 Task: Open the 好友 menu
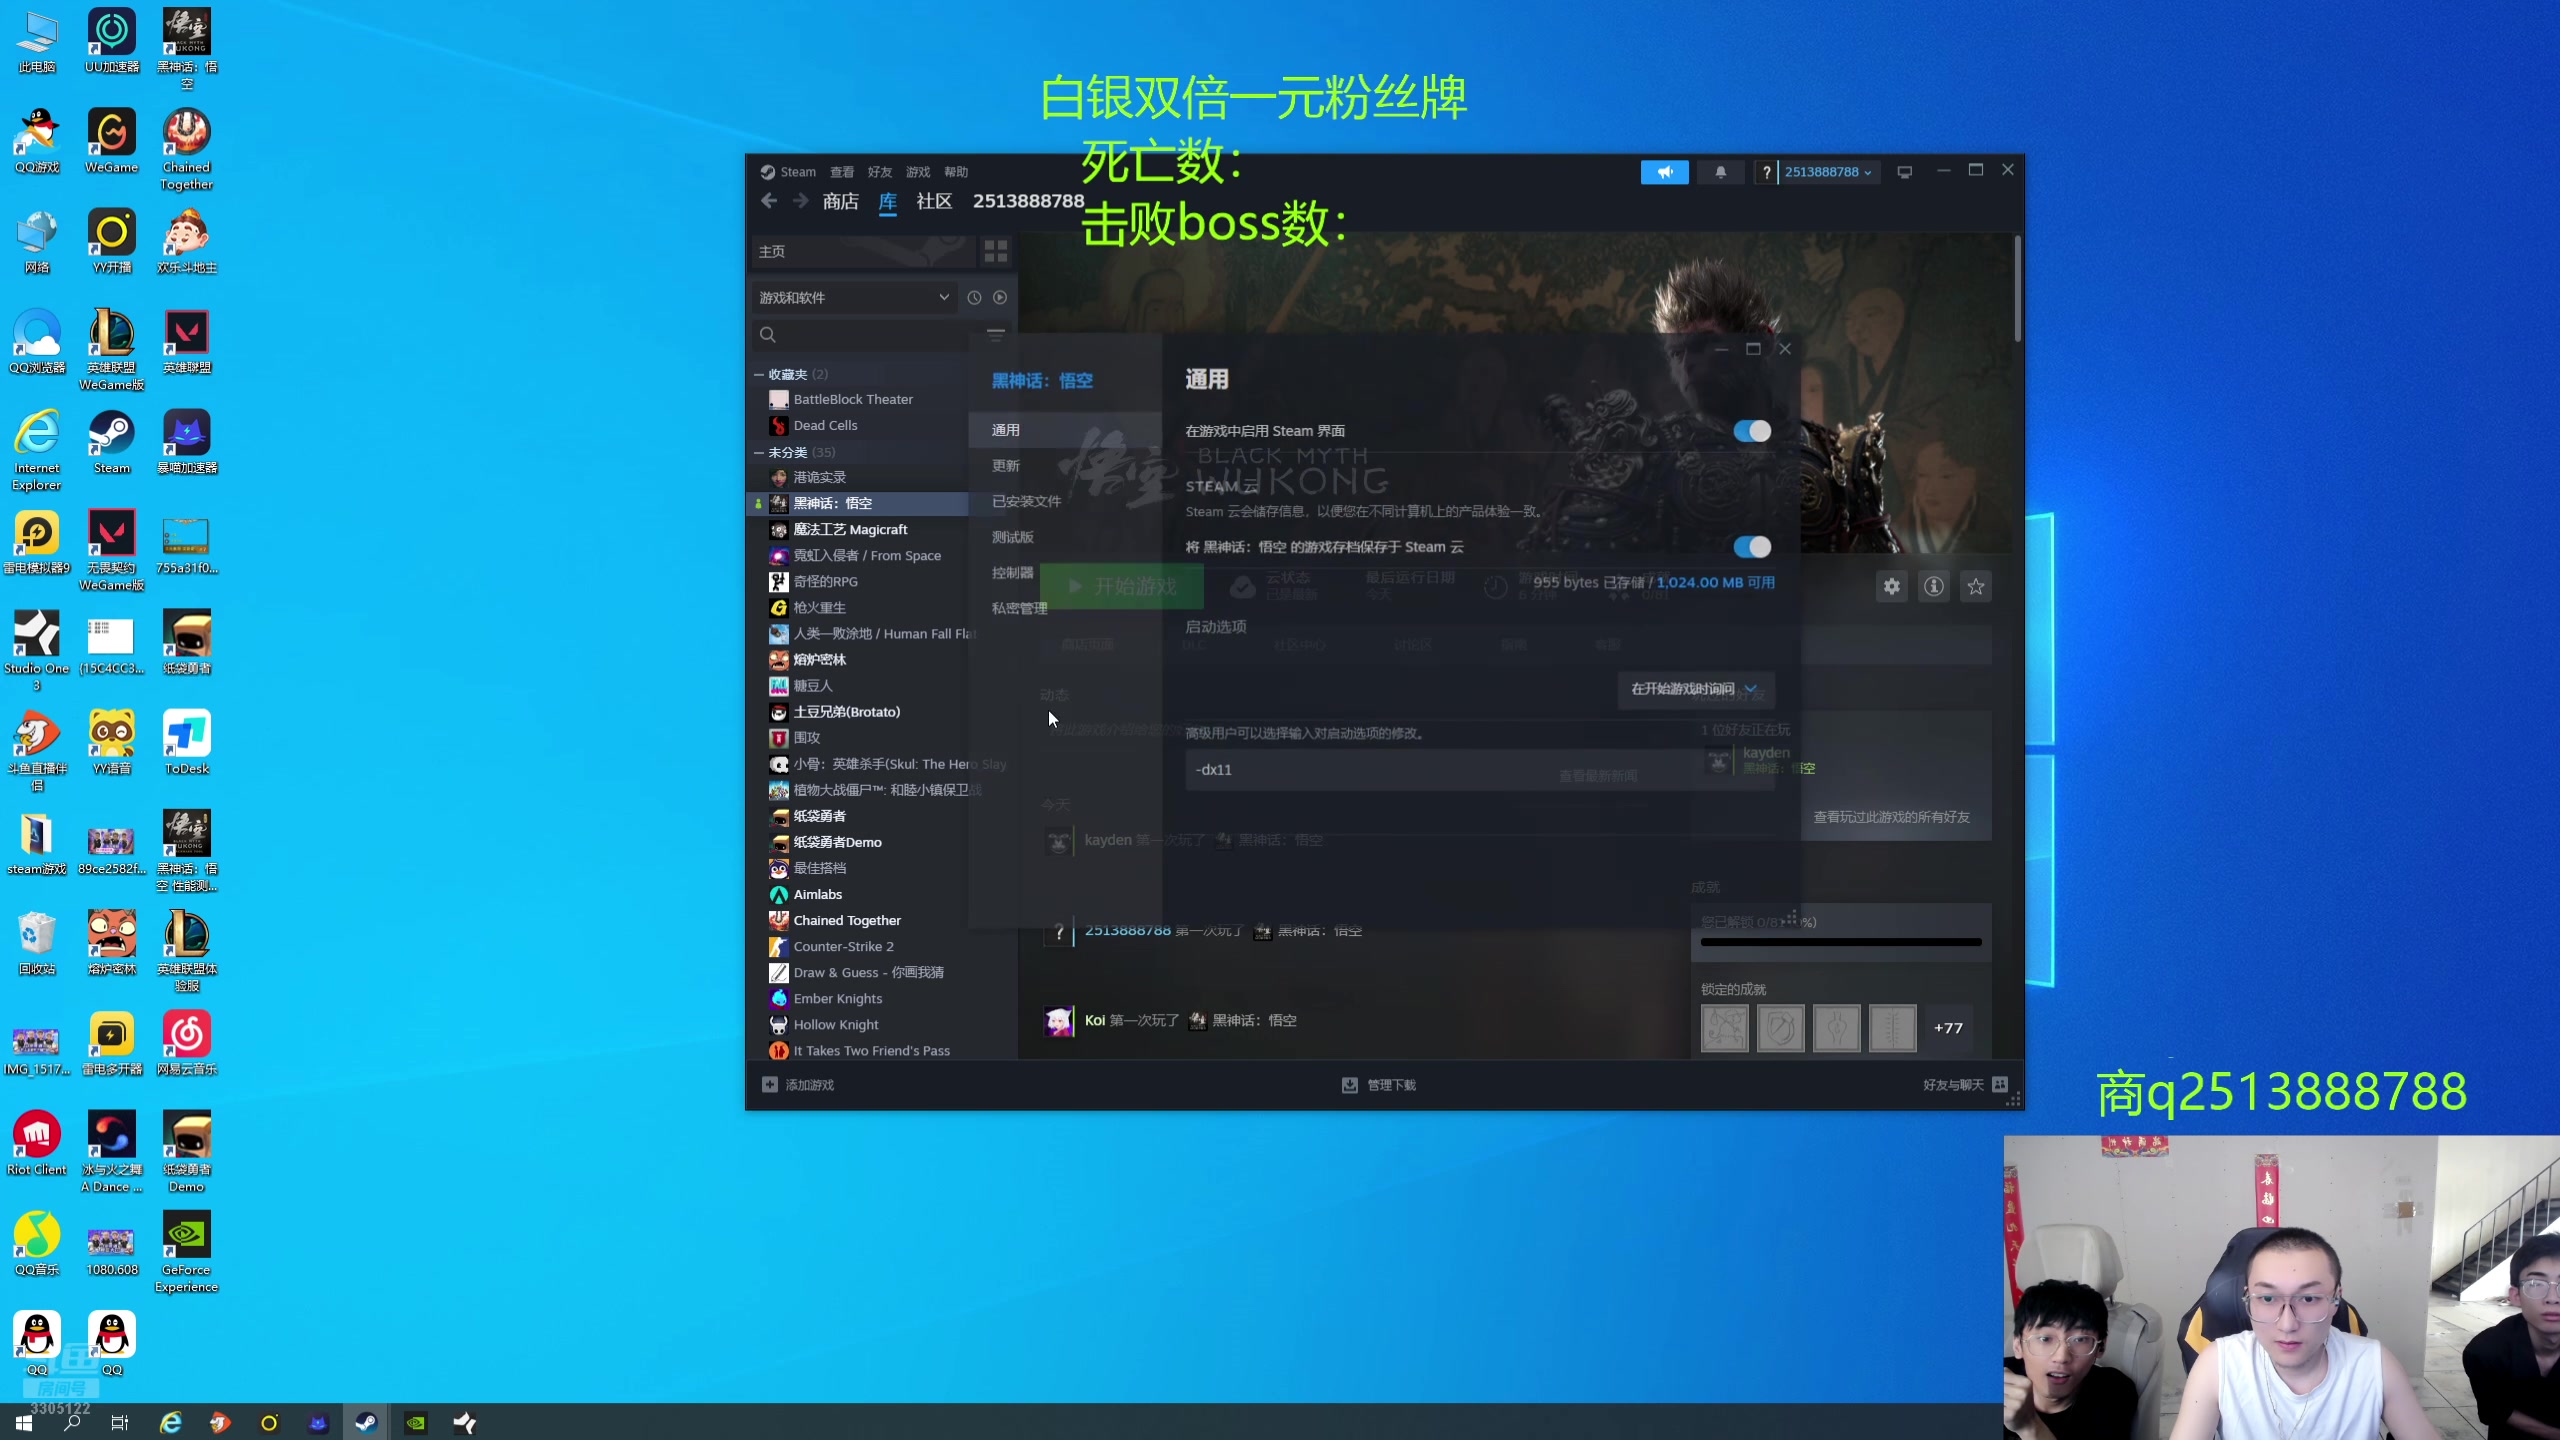click(880, 172)
